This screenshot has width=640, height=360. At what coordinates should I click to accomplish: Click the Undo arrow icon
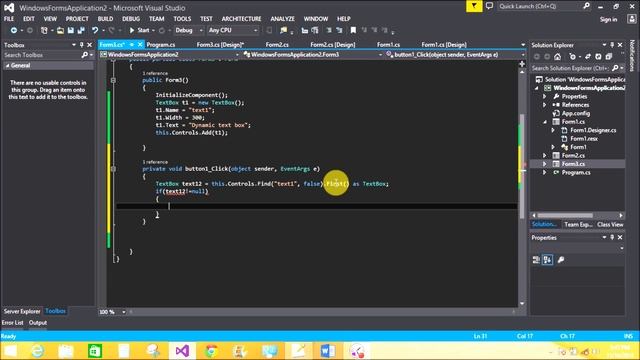[x=95, y=30]
